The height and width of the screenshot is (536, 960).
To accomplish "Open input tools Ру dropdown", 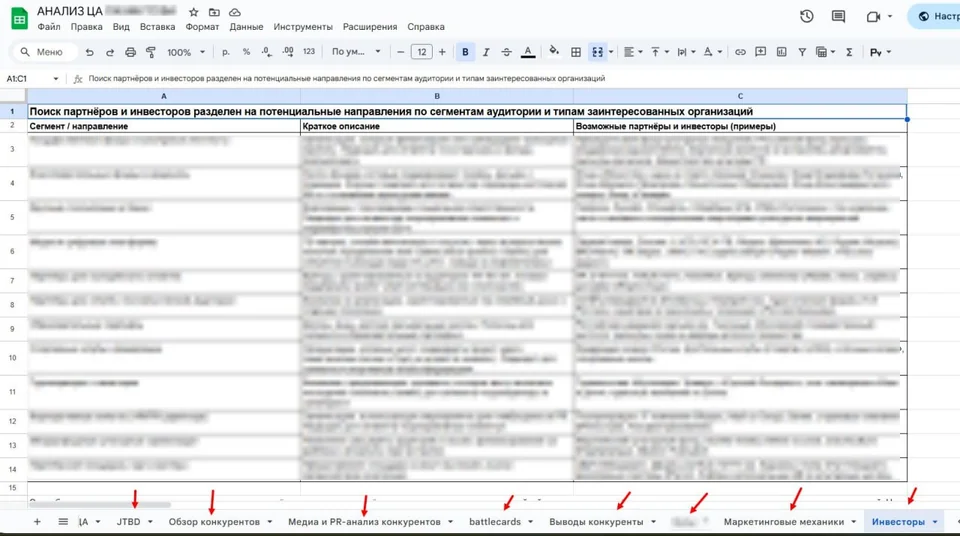I will click(x=880, y=52).
